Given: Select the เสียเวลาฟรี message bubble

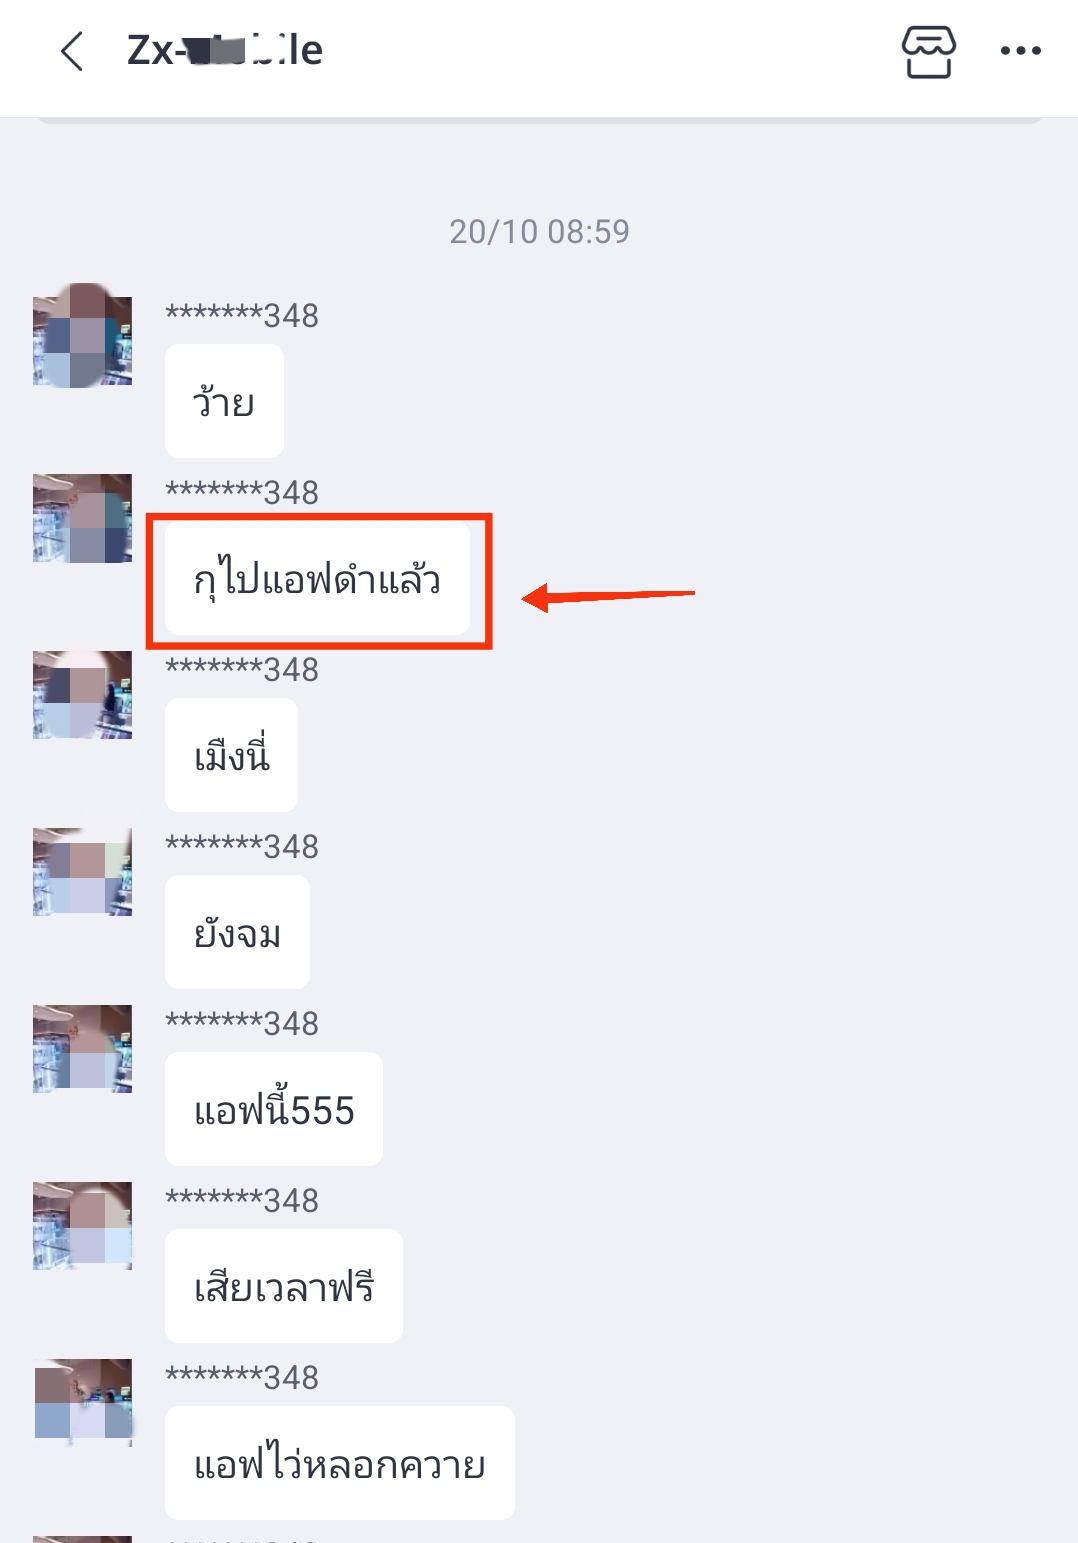Looking at the screenshot, I should click(x=284, y=1286).
